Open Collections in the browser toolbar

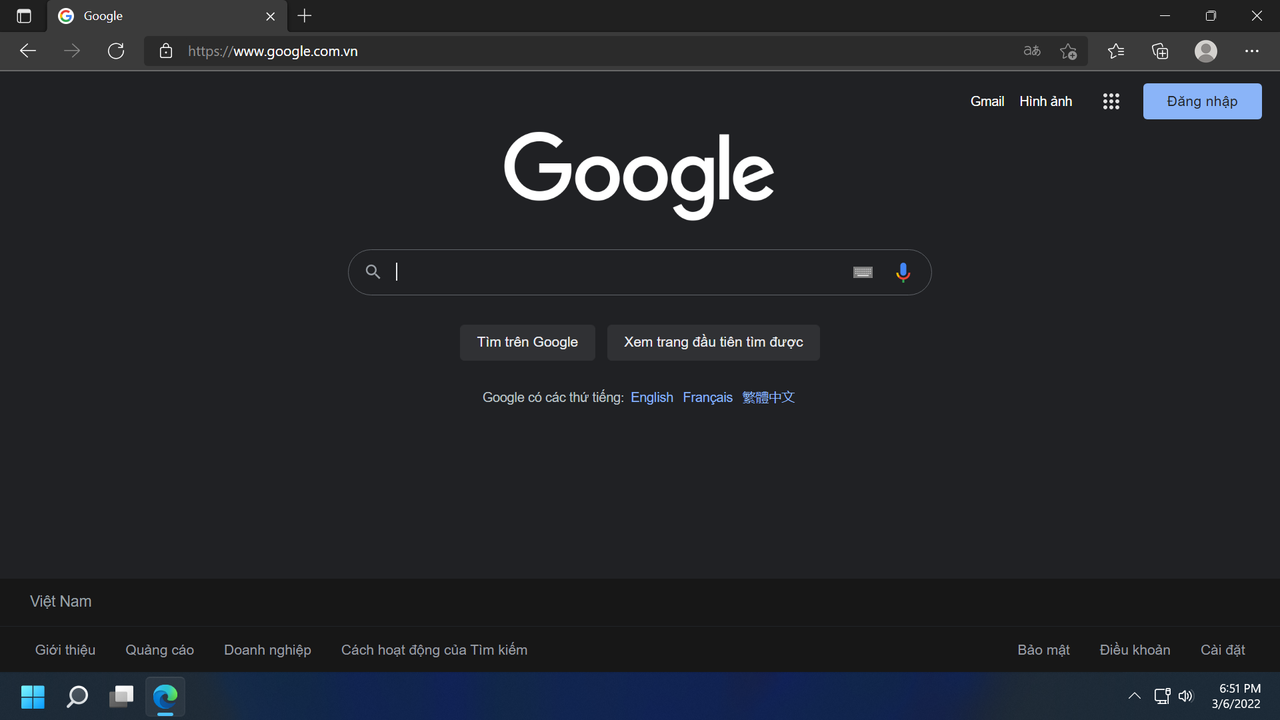click(x=1159, y=51)
